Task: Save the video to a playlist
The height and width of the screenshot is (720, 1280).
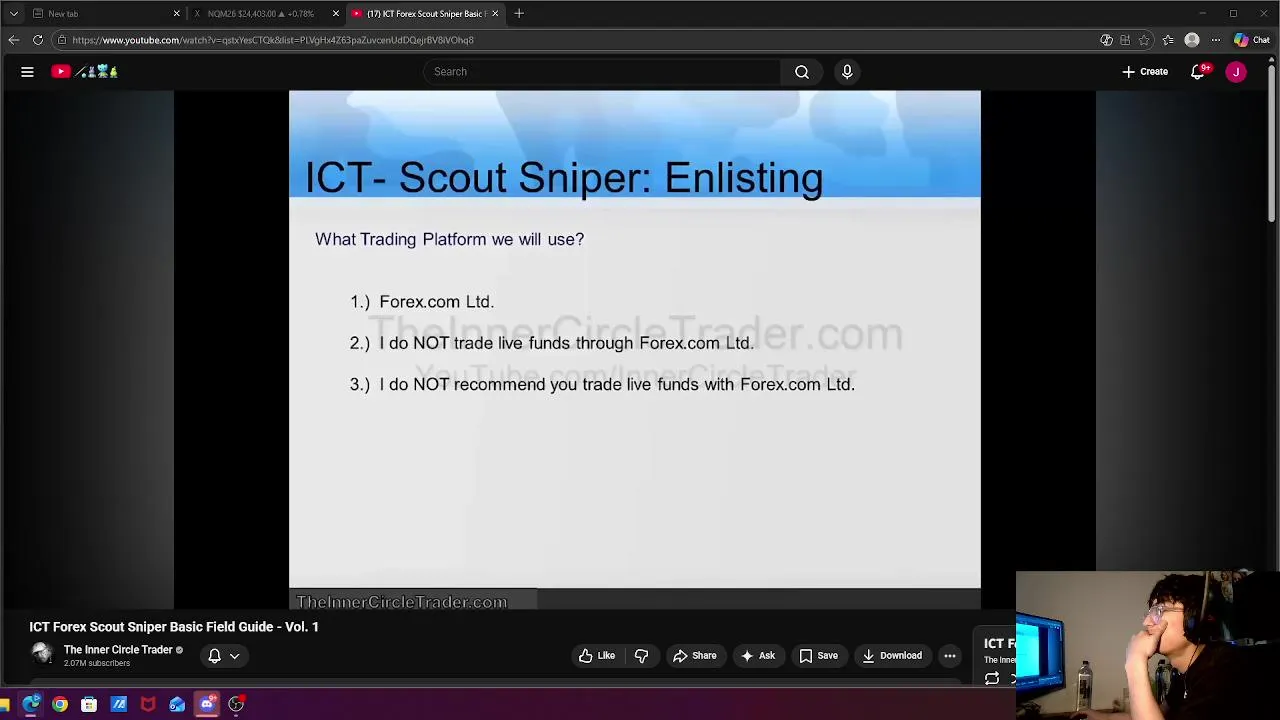Action: pyautogui.click(x=818, y=656)
